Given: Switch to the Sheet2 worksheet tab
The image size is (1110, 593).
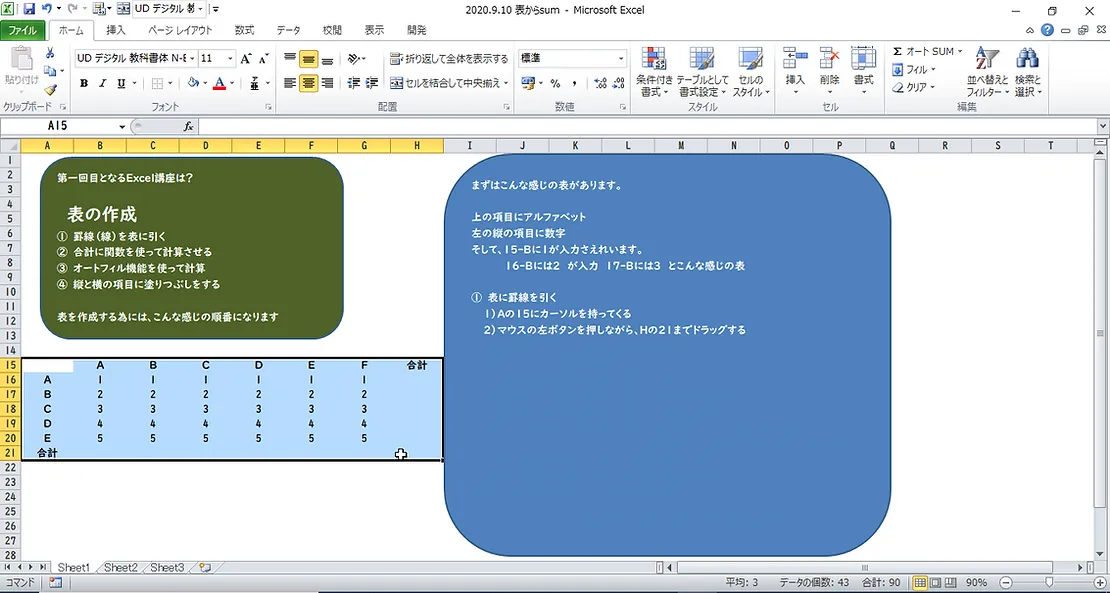Looking at the screenshot, I should pyautogui.click(x=121, y=568).
